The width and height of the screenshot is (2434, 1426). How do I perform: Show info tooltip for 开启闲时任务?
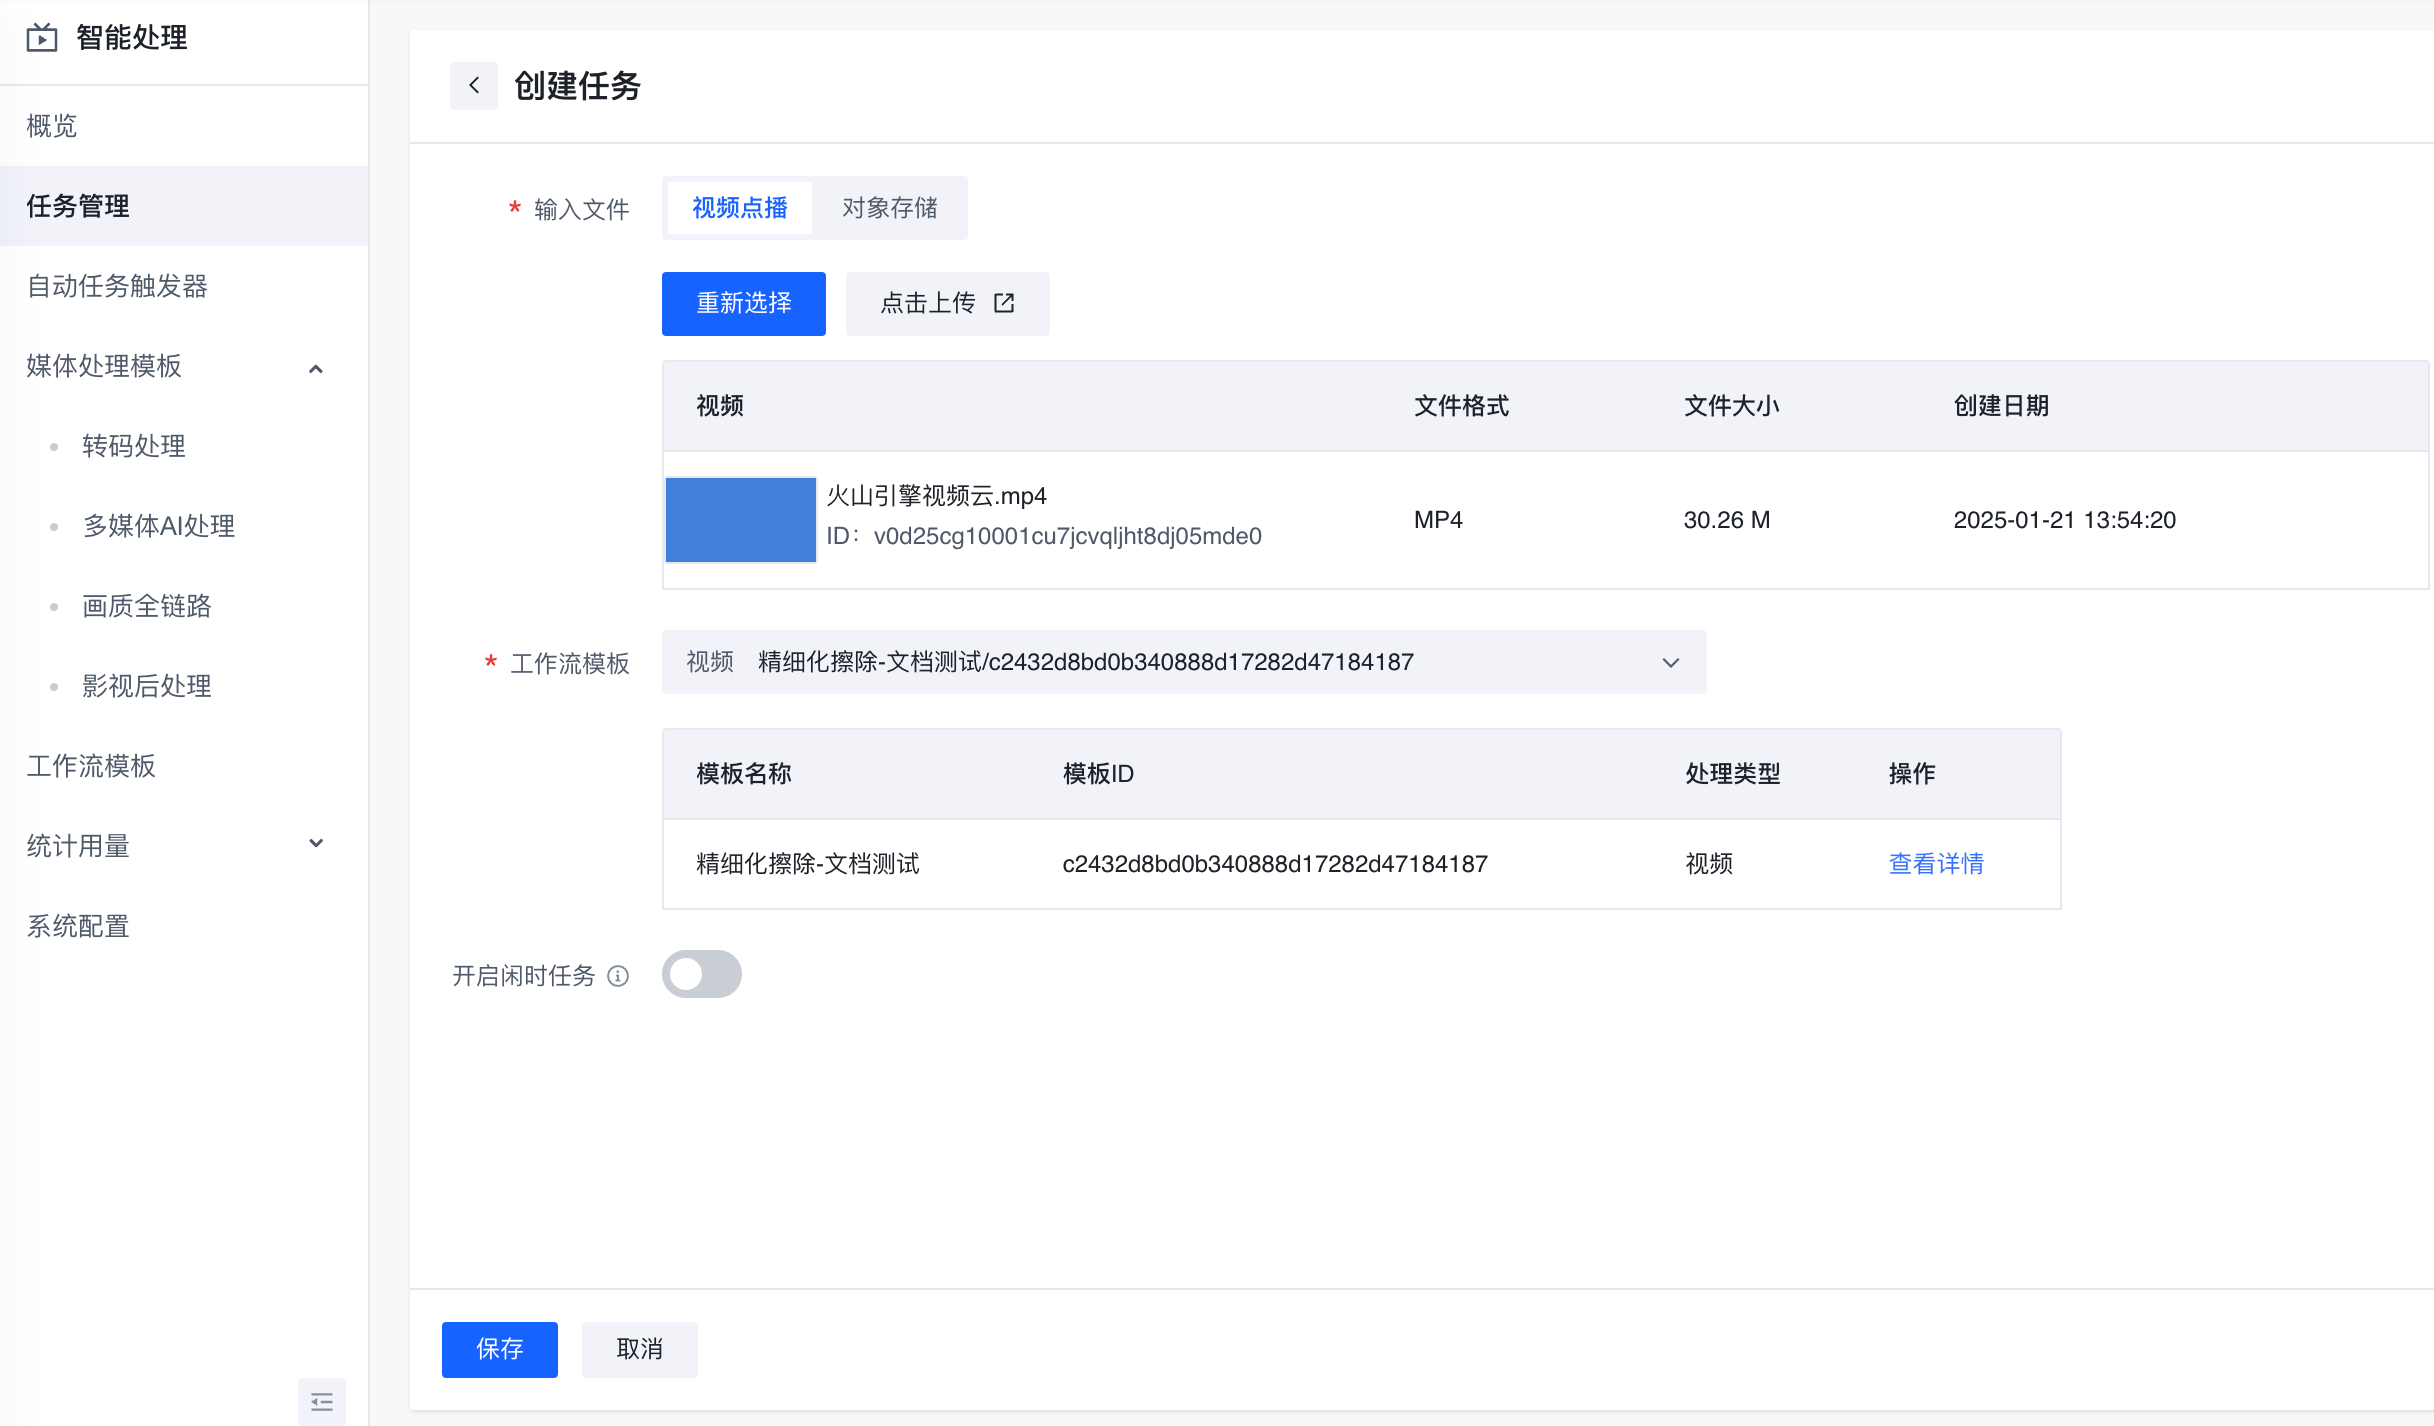[x=618, y=976]
